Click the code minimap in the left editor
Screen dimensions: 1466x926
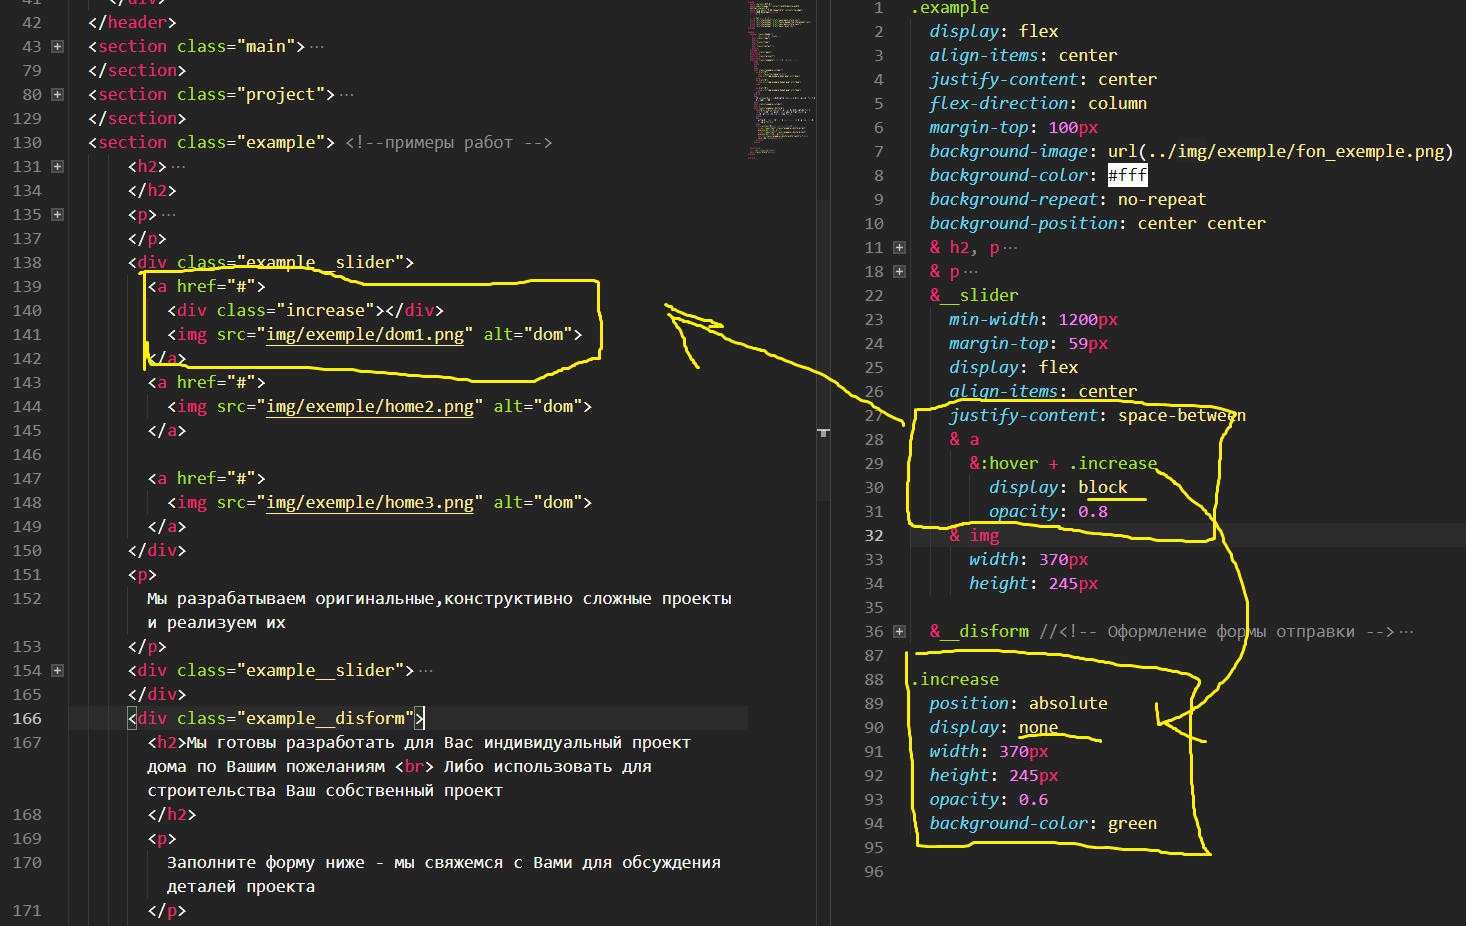[782, 80]
